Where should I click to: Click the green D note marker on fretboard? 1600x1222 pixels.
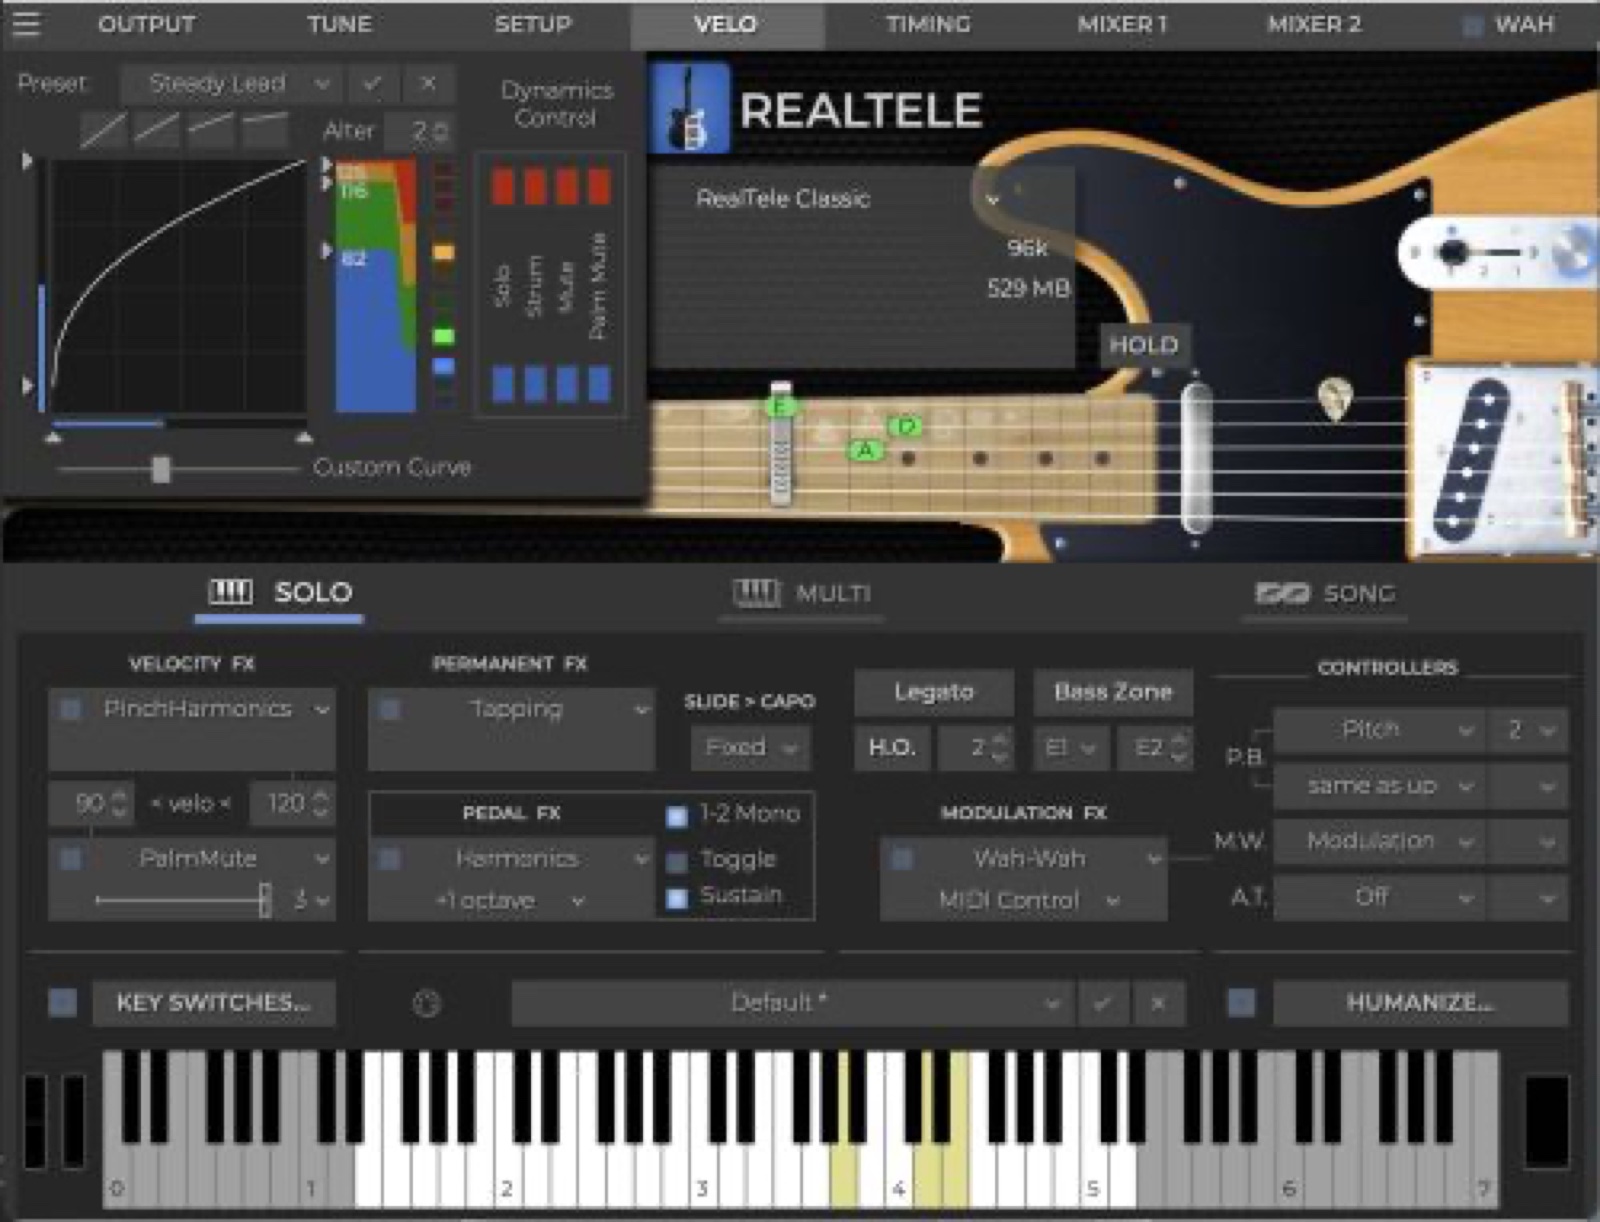click(x=906, y=427)
